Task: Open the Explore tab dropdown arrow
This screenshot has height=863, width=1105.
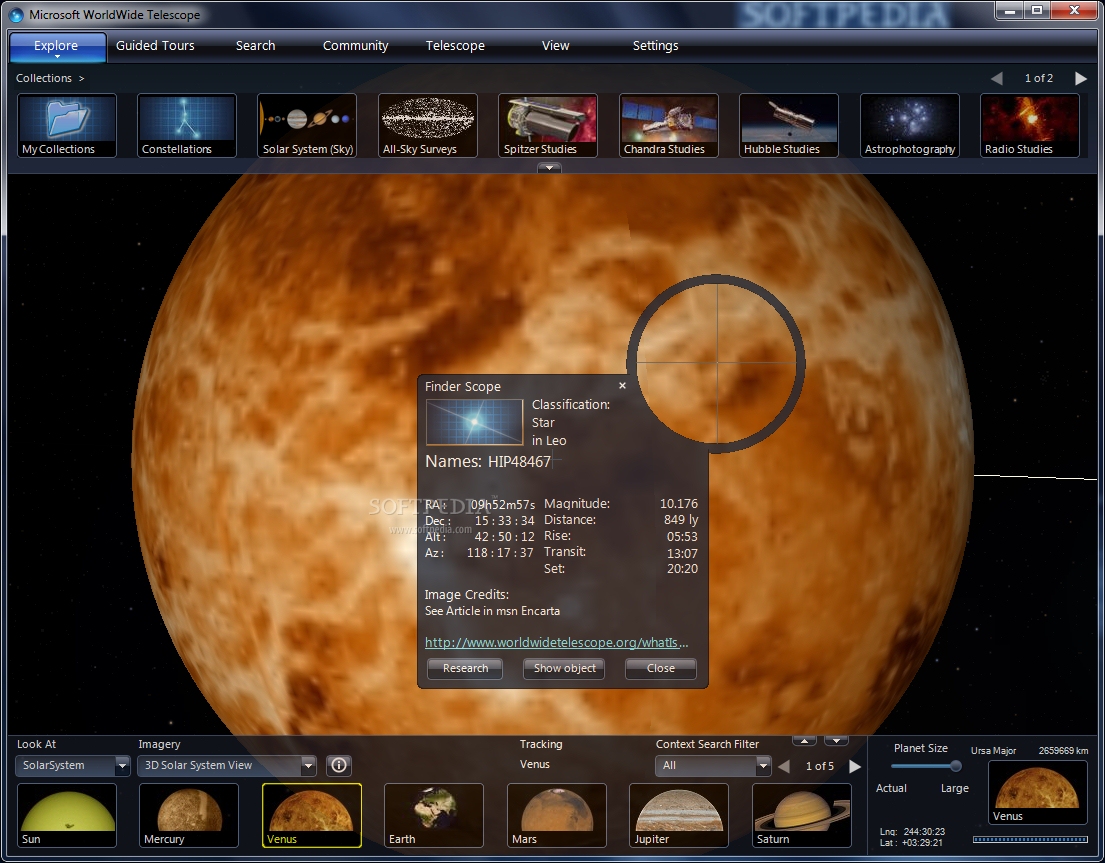Action: point(57,56)
